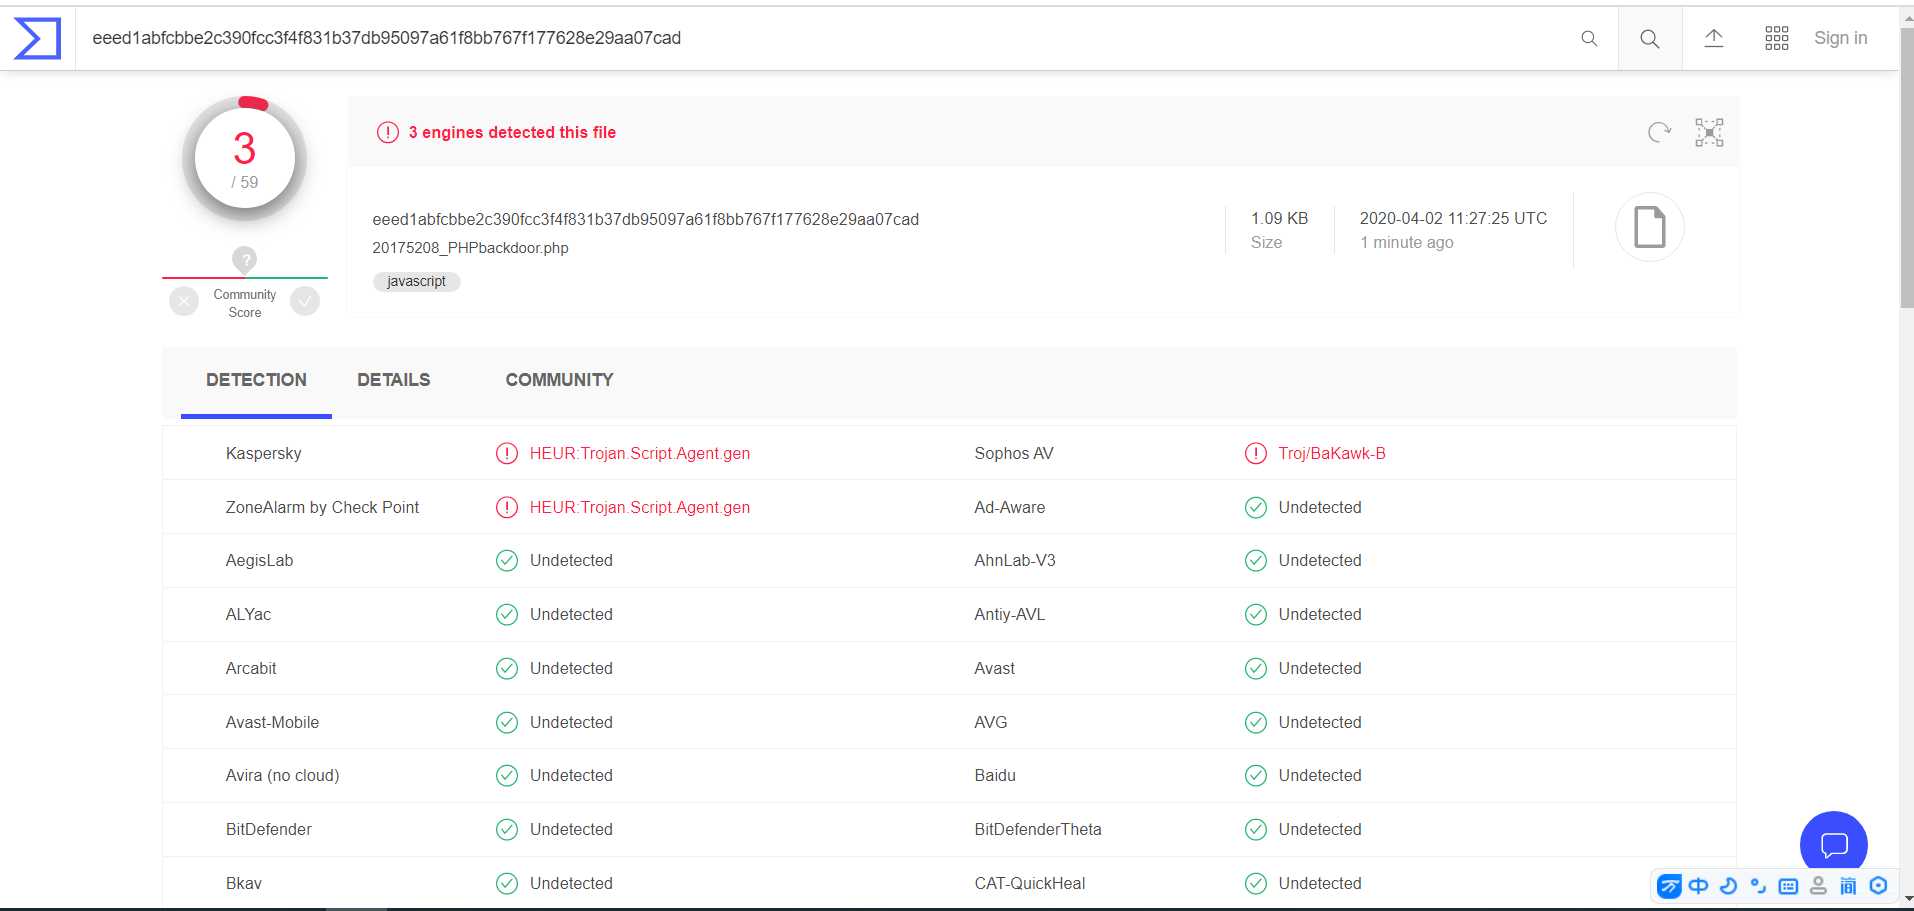Viewport: 1914px width, 911px height.
Task: Click the 3/59 detection score gauge
Action: [245, 158]
